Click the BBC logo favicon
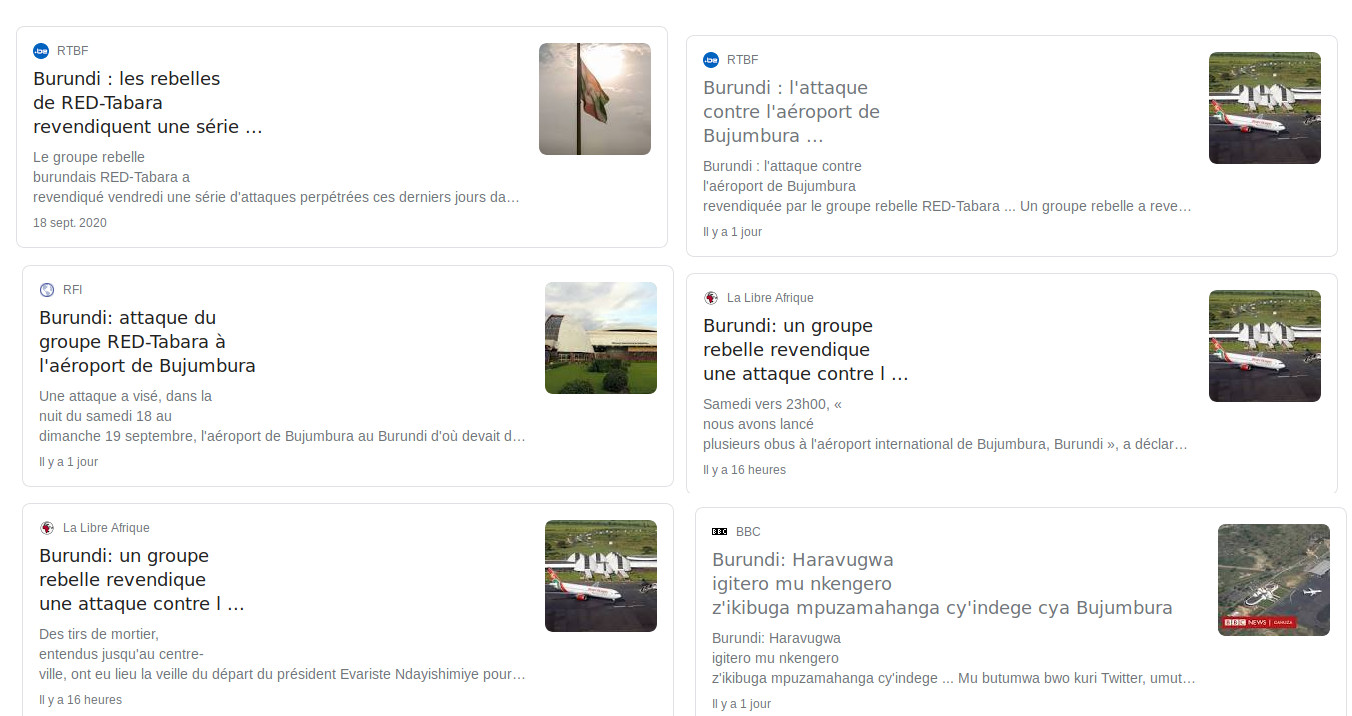 [720, 532]
